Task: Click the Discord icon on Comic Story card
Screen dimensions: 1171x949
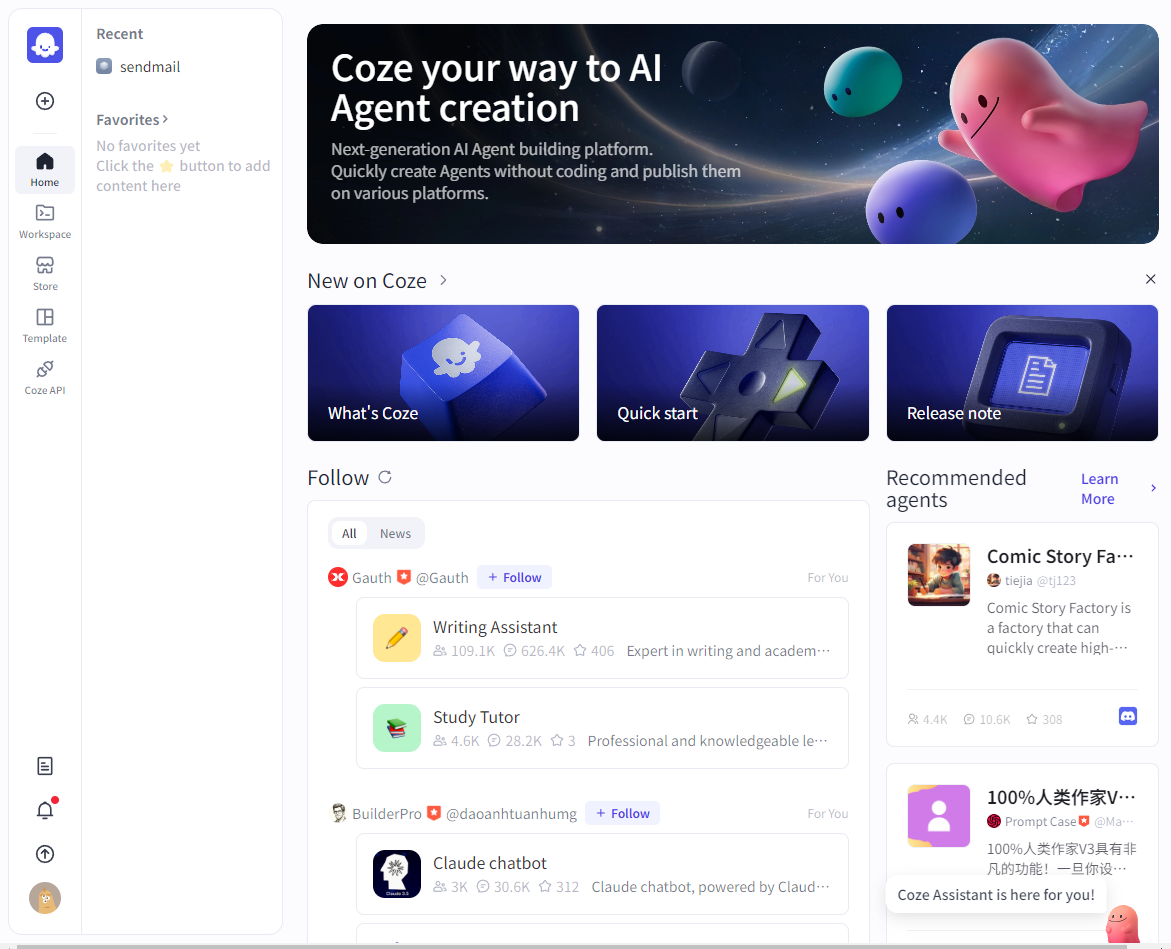Action: 1128,716
